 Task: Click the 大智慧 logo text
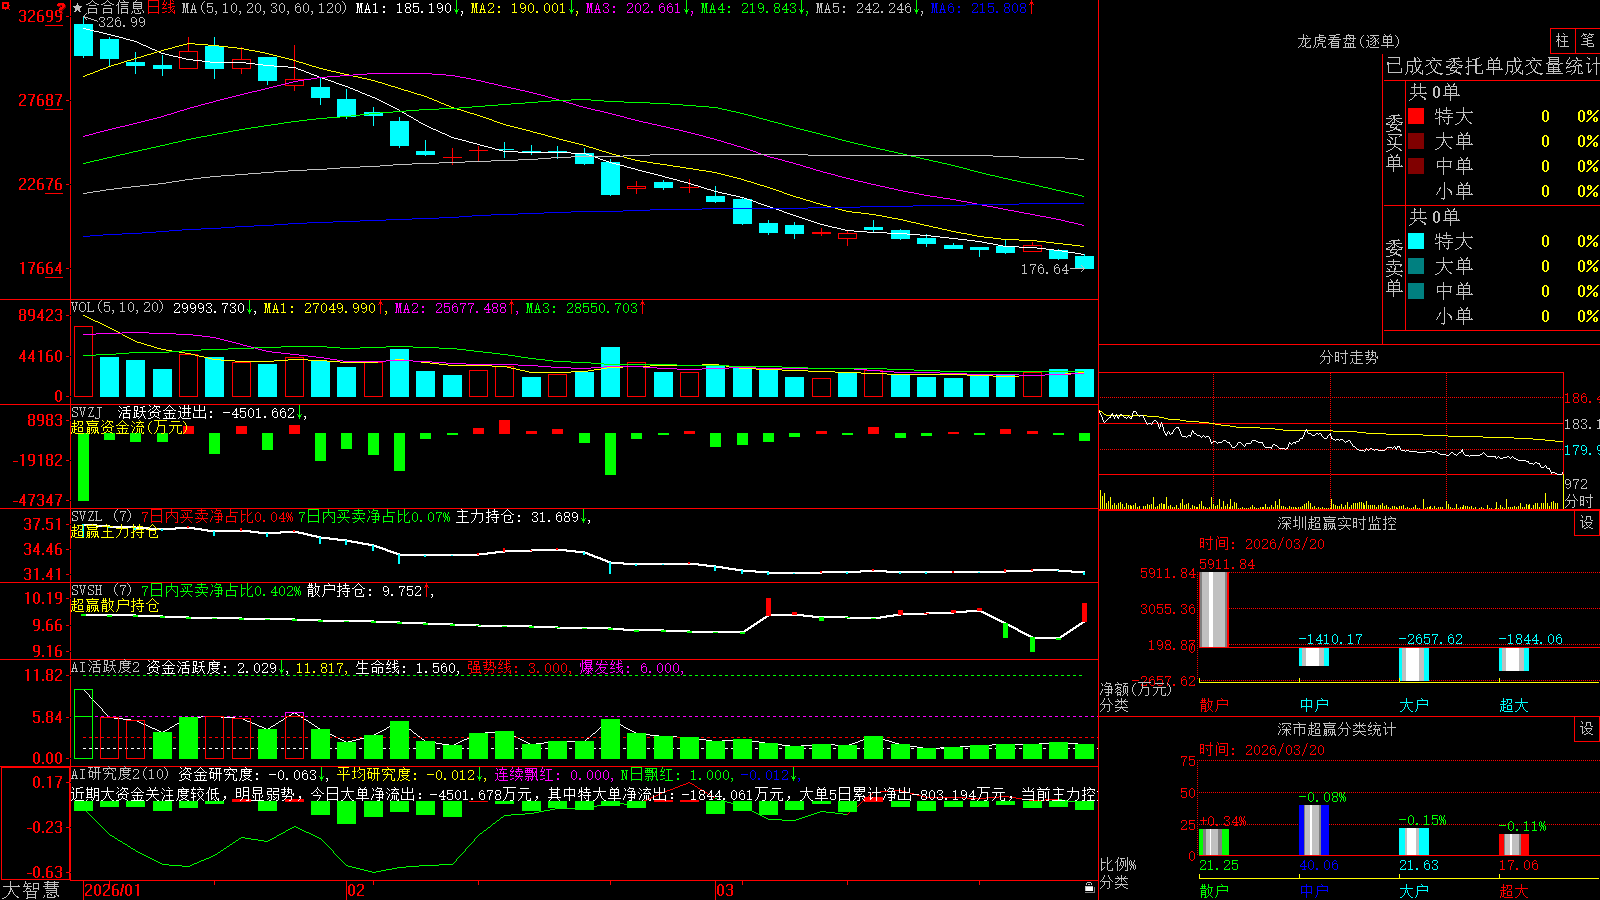coord(31,890)
